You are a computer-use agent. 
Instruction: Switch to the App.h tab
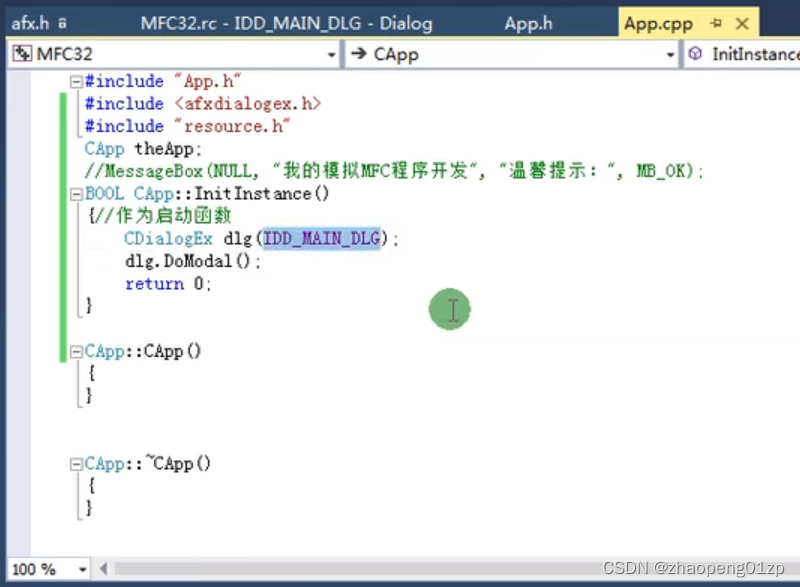click(x=528, y=23)
